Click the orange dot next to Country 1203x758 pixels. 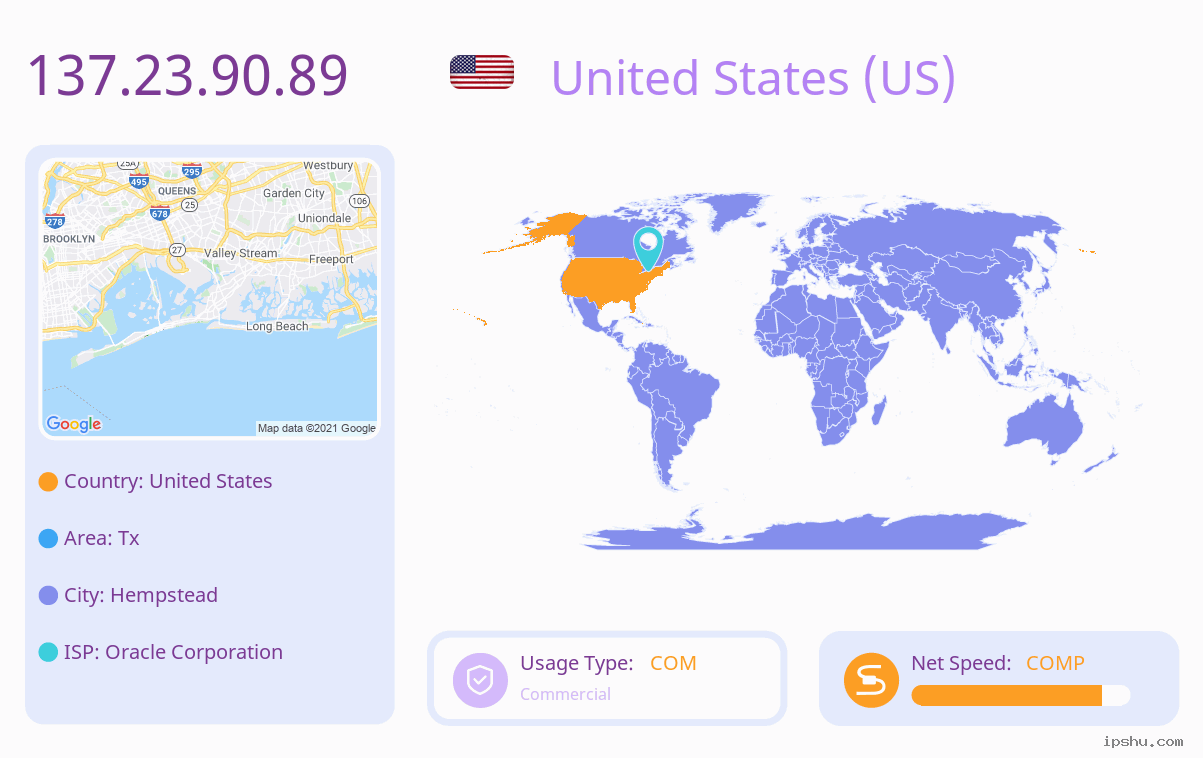click(48, 482)
